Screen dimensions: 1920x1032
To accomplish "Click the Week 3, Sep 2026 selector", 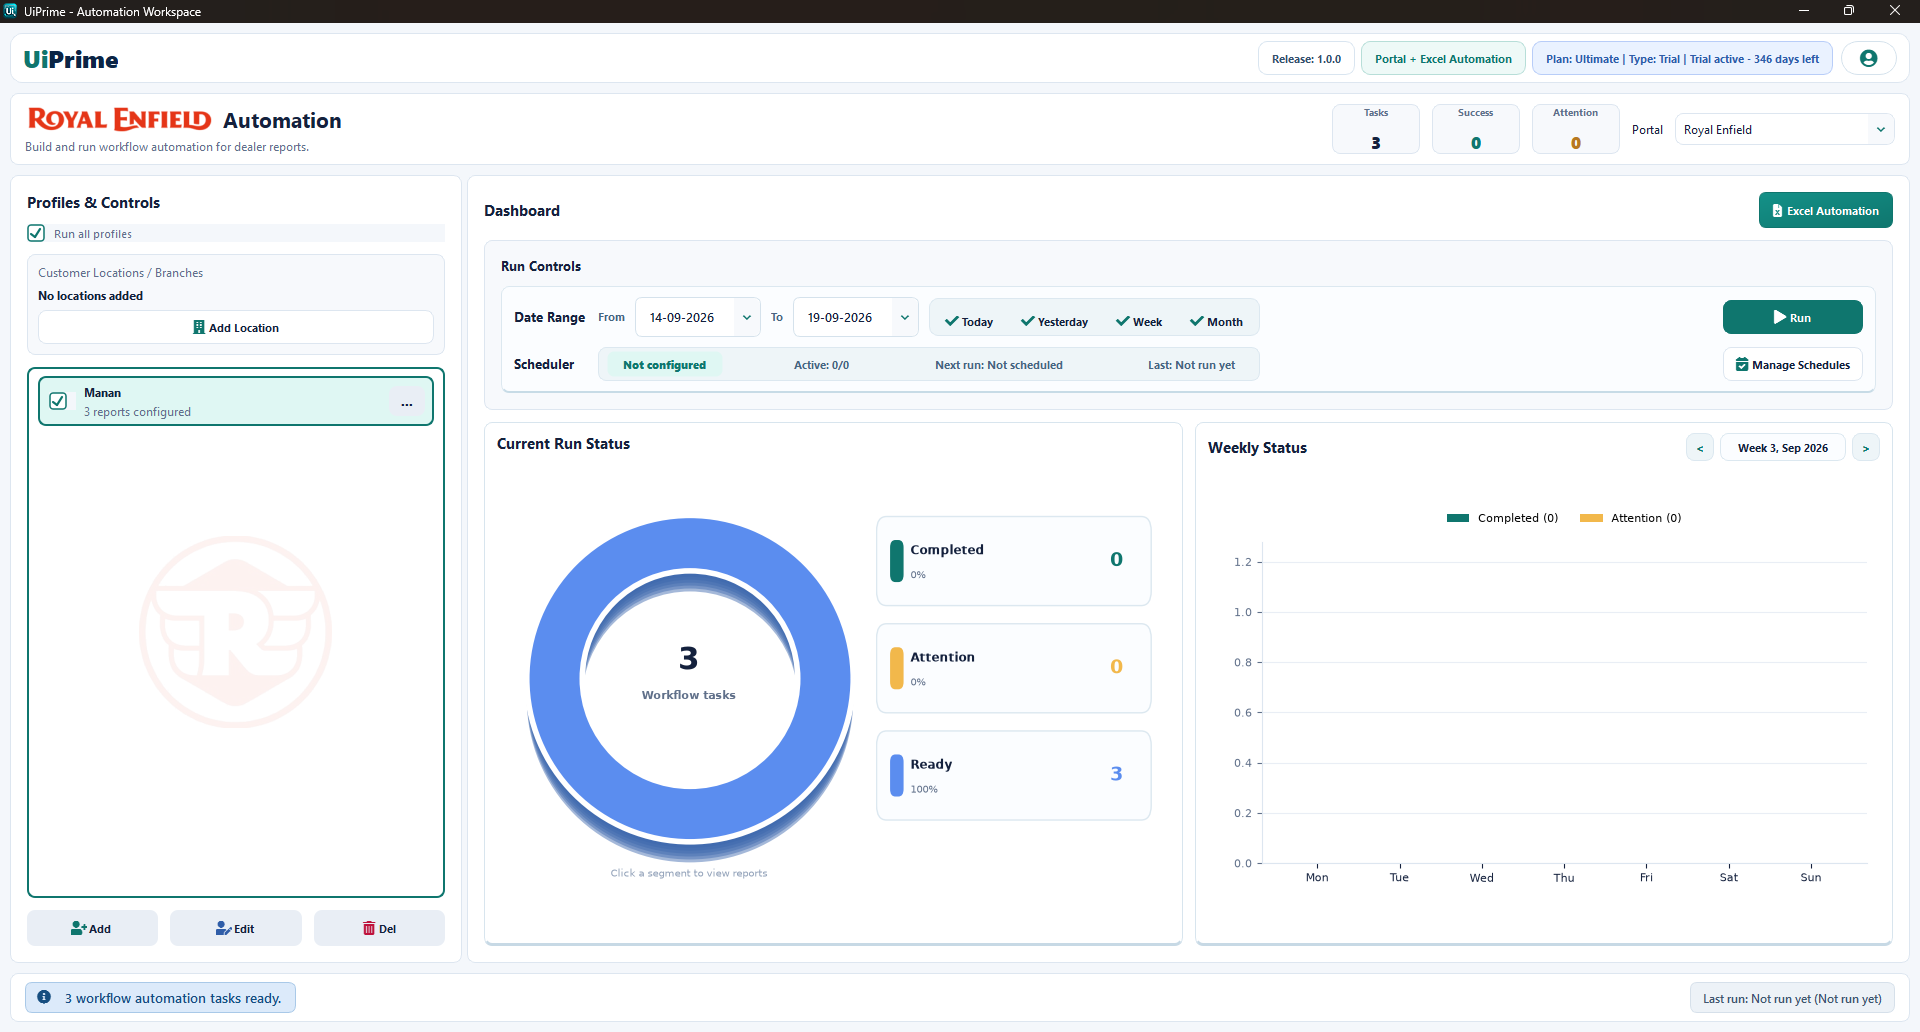I will (x=1782, y=448).
